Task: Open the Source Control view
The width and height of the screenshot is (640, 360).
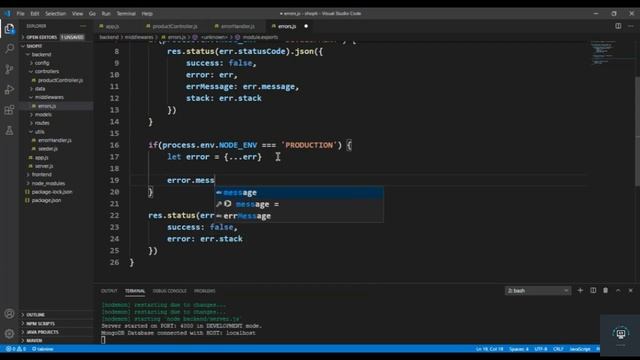Action: coord(9,69)
